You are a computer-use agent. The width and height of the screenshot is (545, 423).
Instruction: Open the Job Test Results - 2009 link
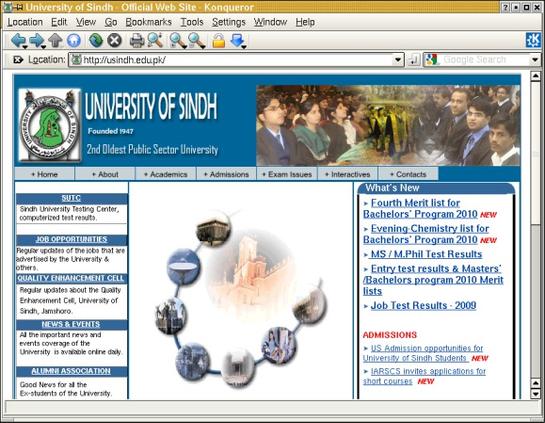point(423,306)
